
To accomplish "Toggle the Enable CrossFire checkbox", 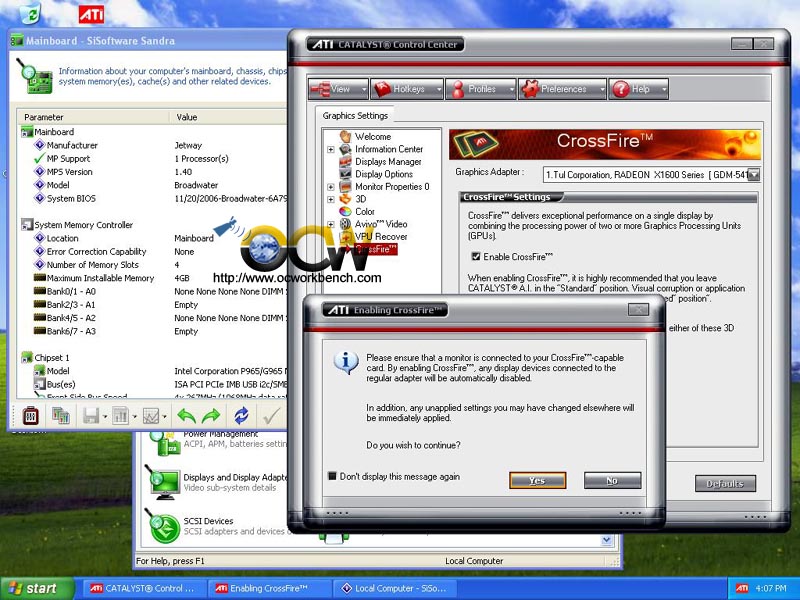I will click(476, 257).
